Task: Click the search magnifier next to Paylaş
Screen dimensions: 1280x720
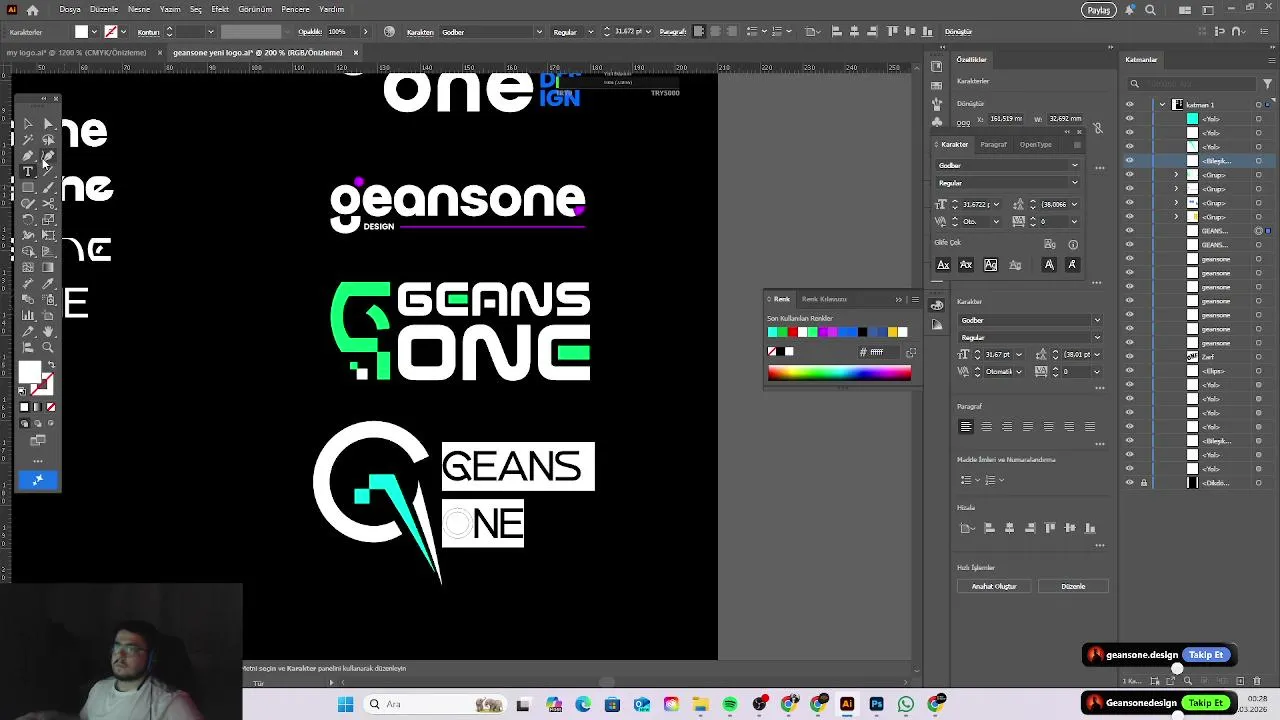Action: click(1150, 10)
